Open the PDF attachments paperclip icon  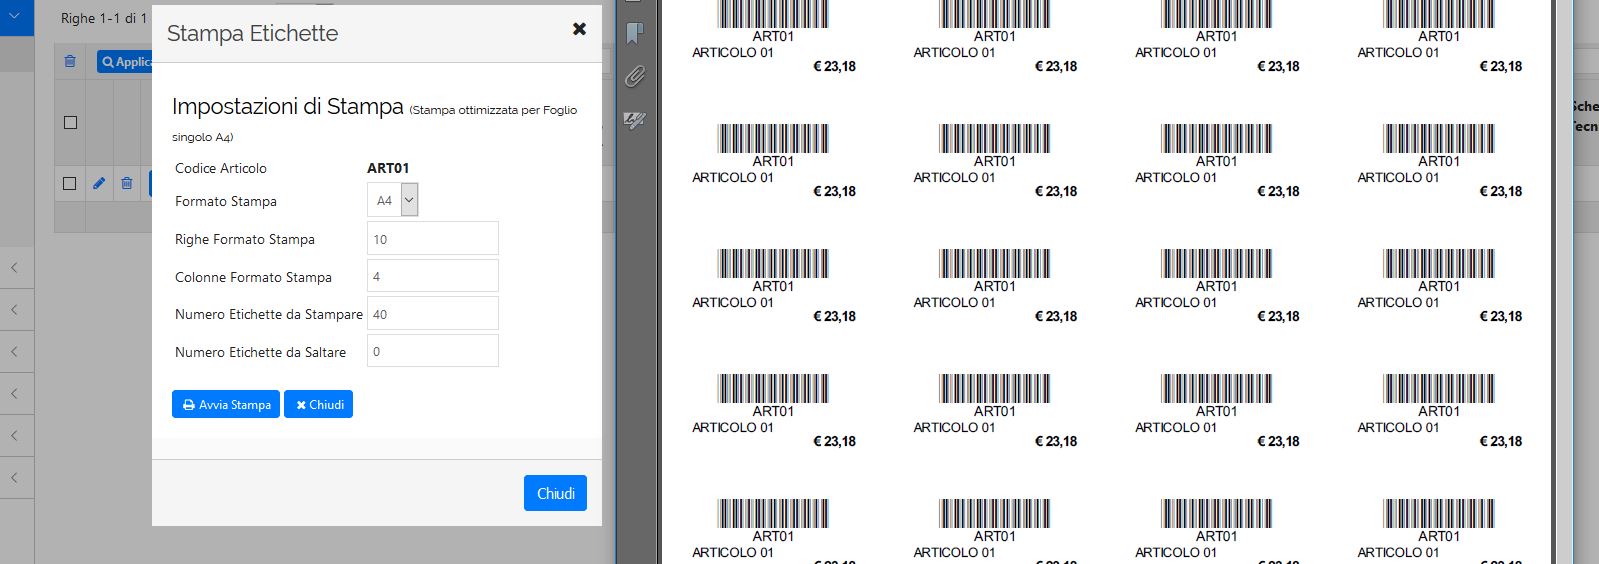(x=634, y=77)
